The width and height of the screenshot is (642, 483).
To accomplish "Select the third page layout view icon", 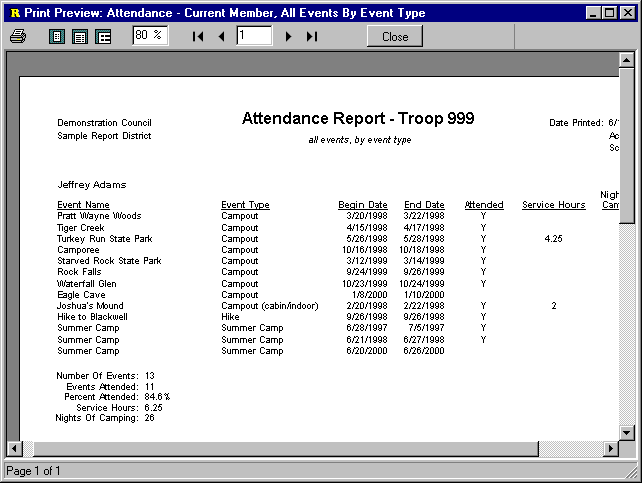I will pyautogui.click(x=103, y=37).
